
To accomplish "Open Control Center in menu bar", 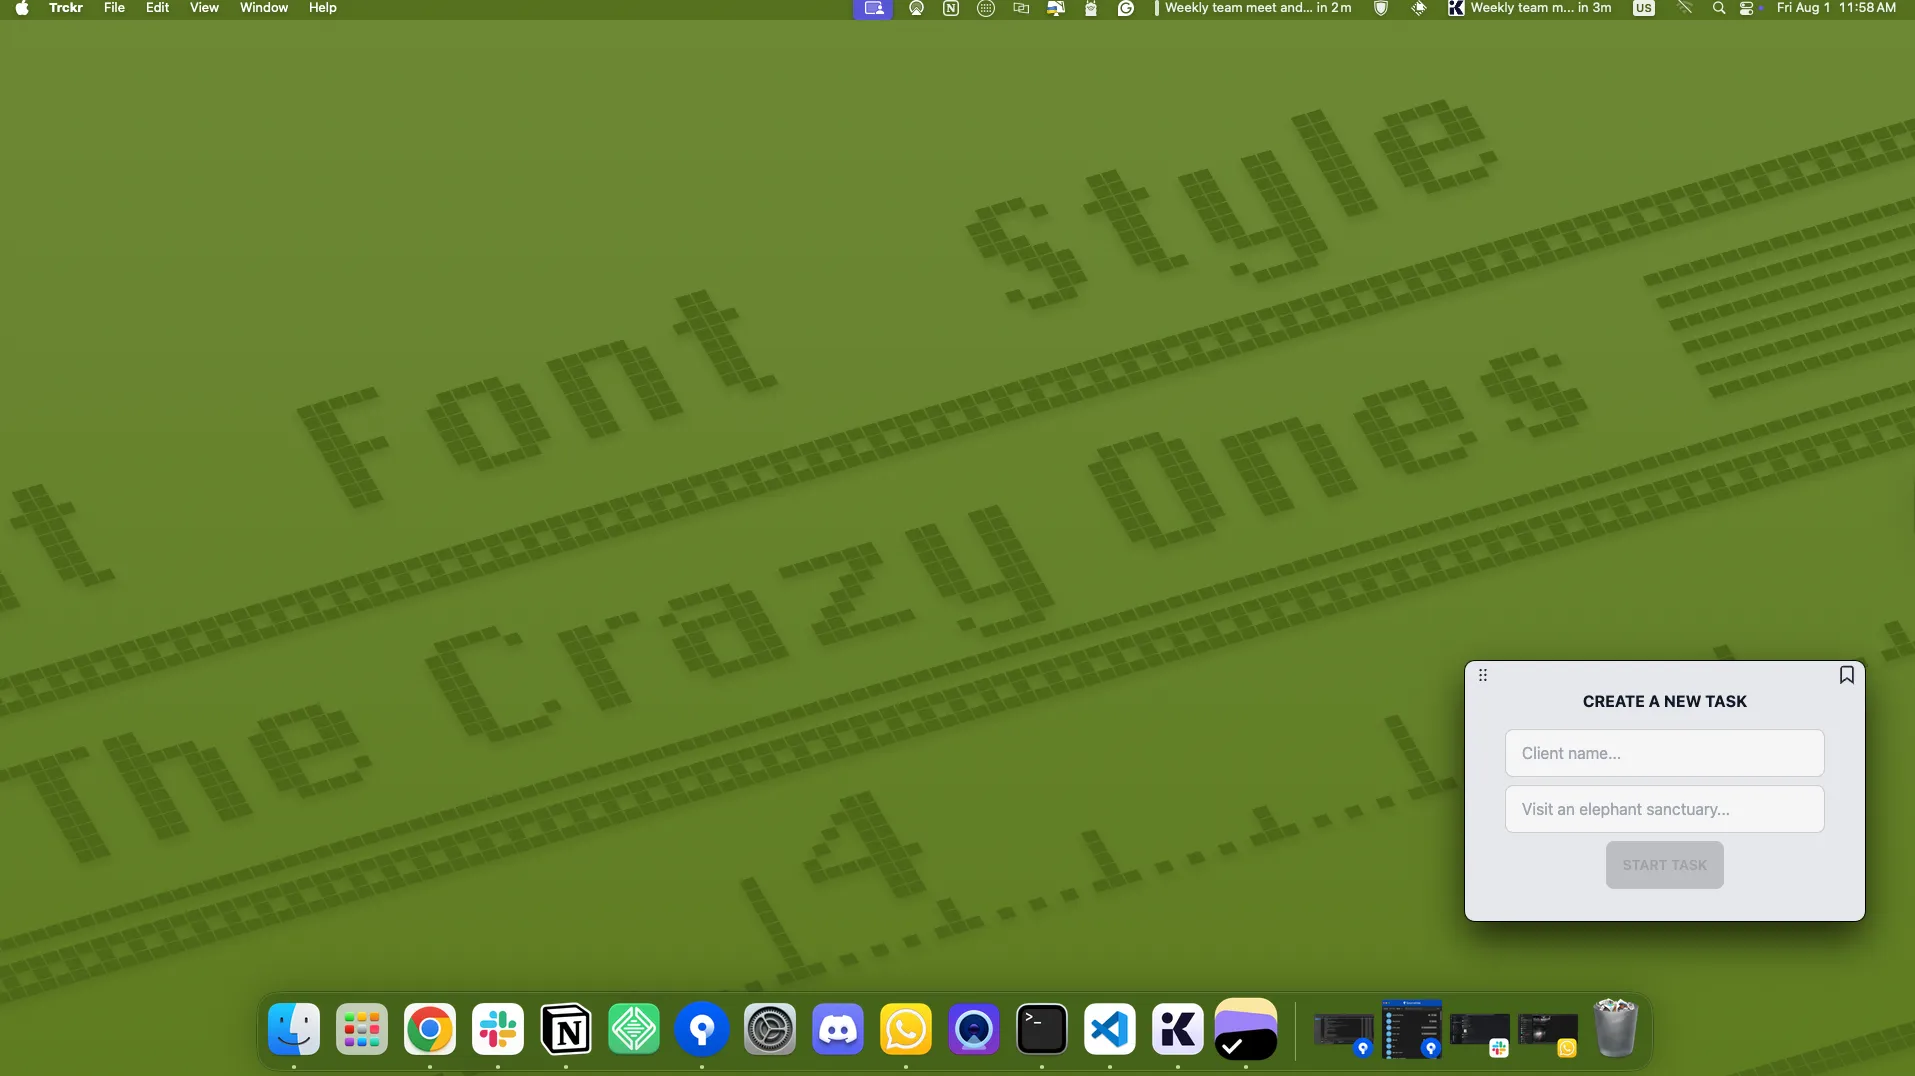I will point(1746,8).
